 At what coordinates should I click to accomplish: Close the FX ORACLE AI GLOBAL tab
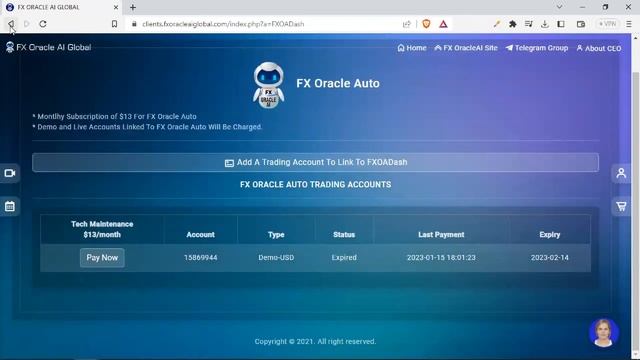coord(116,7)
